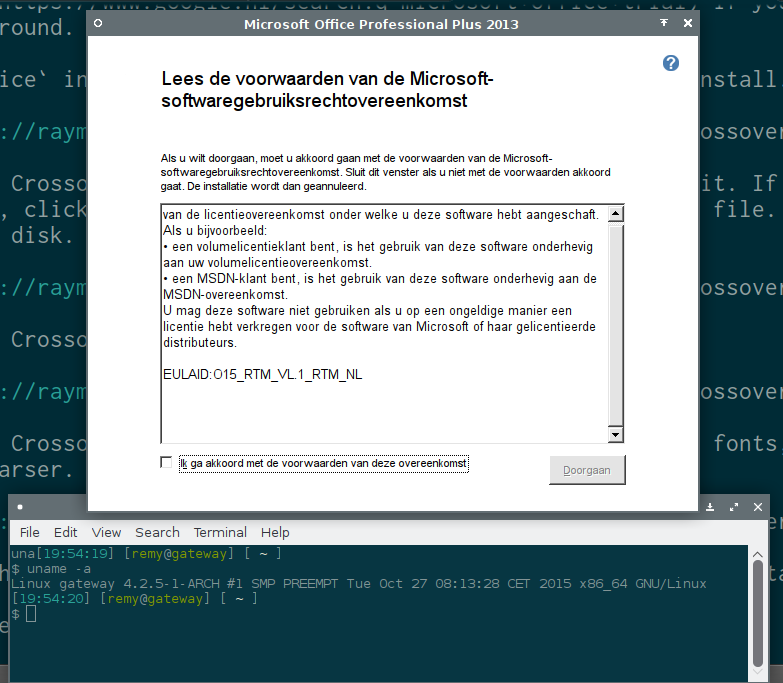Open the File menu in terminal
The height and width of the screenshot is (683, 783).
29,532
